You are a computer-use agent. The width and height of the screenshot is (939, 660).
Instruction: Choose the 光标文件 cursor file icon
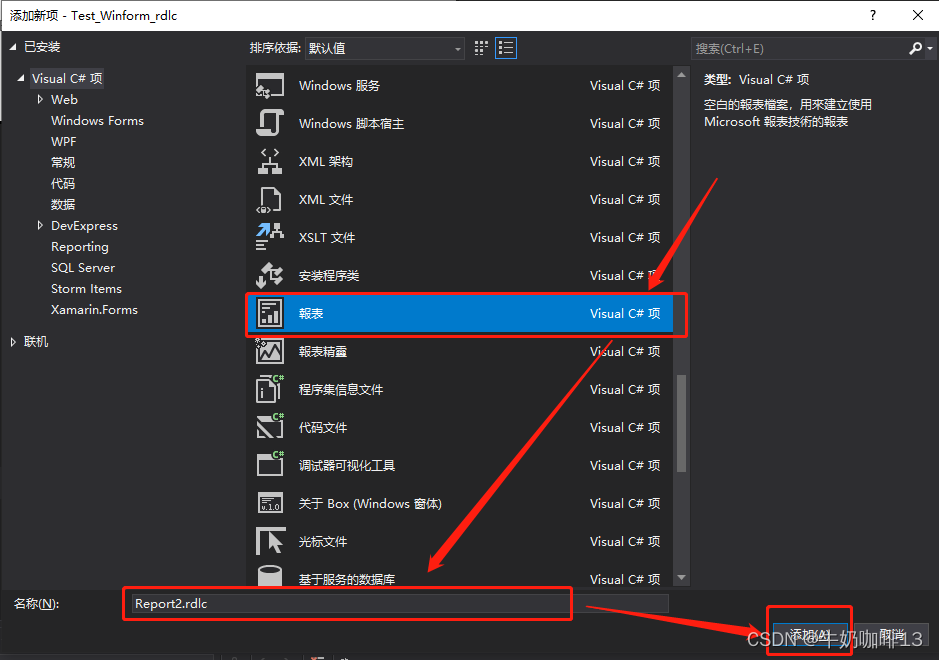[x=269, y=541]
